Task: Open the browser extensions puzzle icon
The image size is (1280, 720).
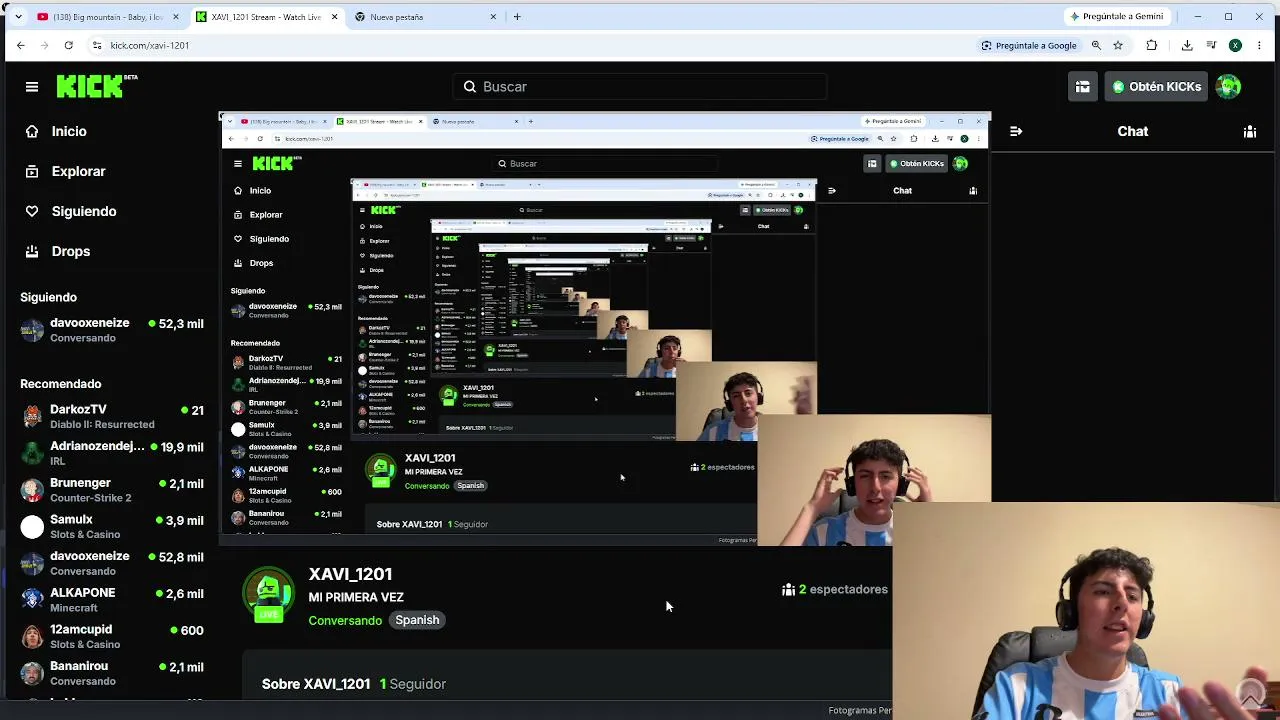Action: coord(1151,45)
